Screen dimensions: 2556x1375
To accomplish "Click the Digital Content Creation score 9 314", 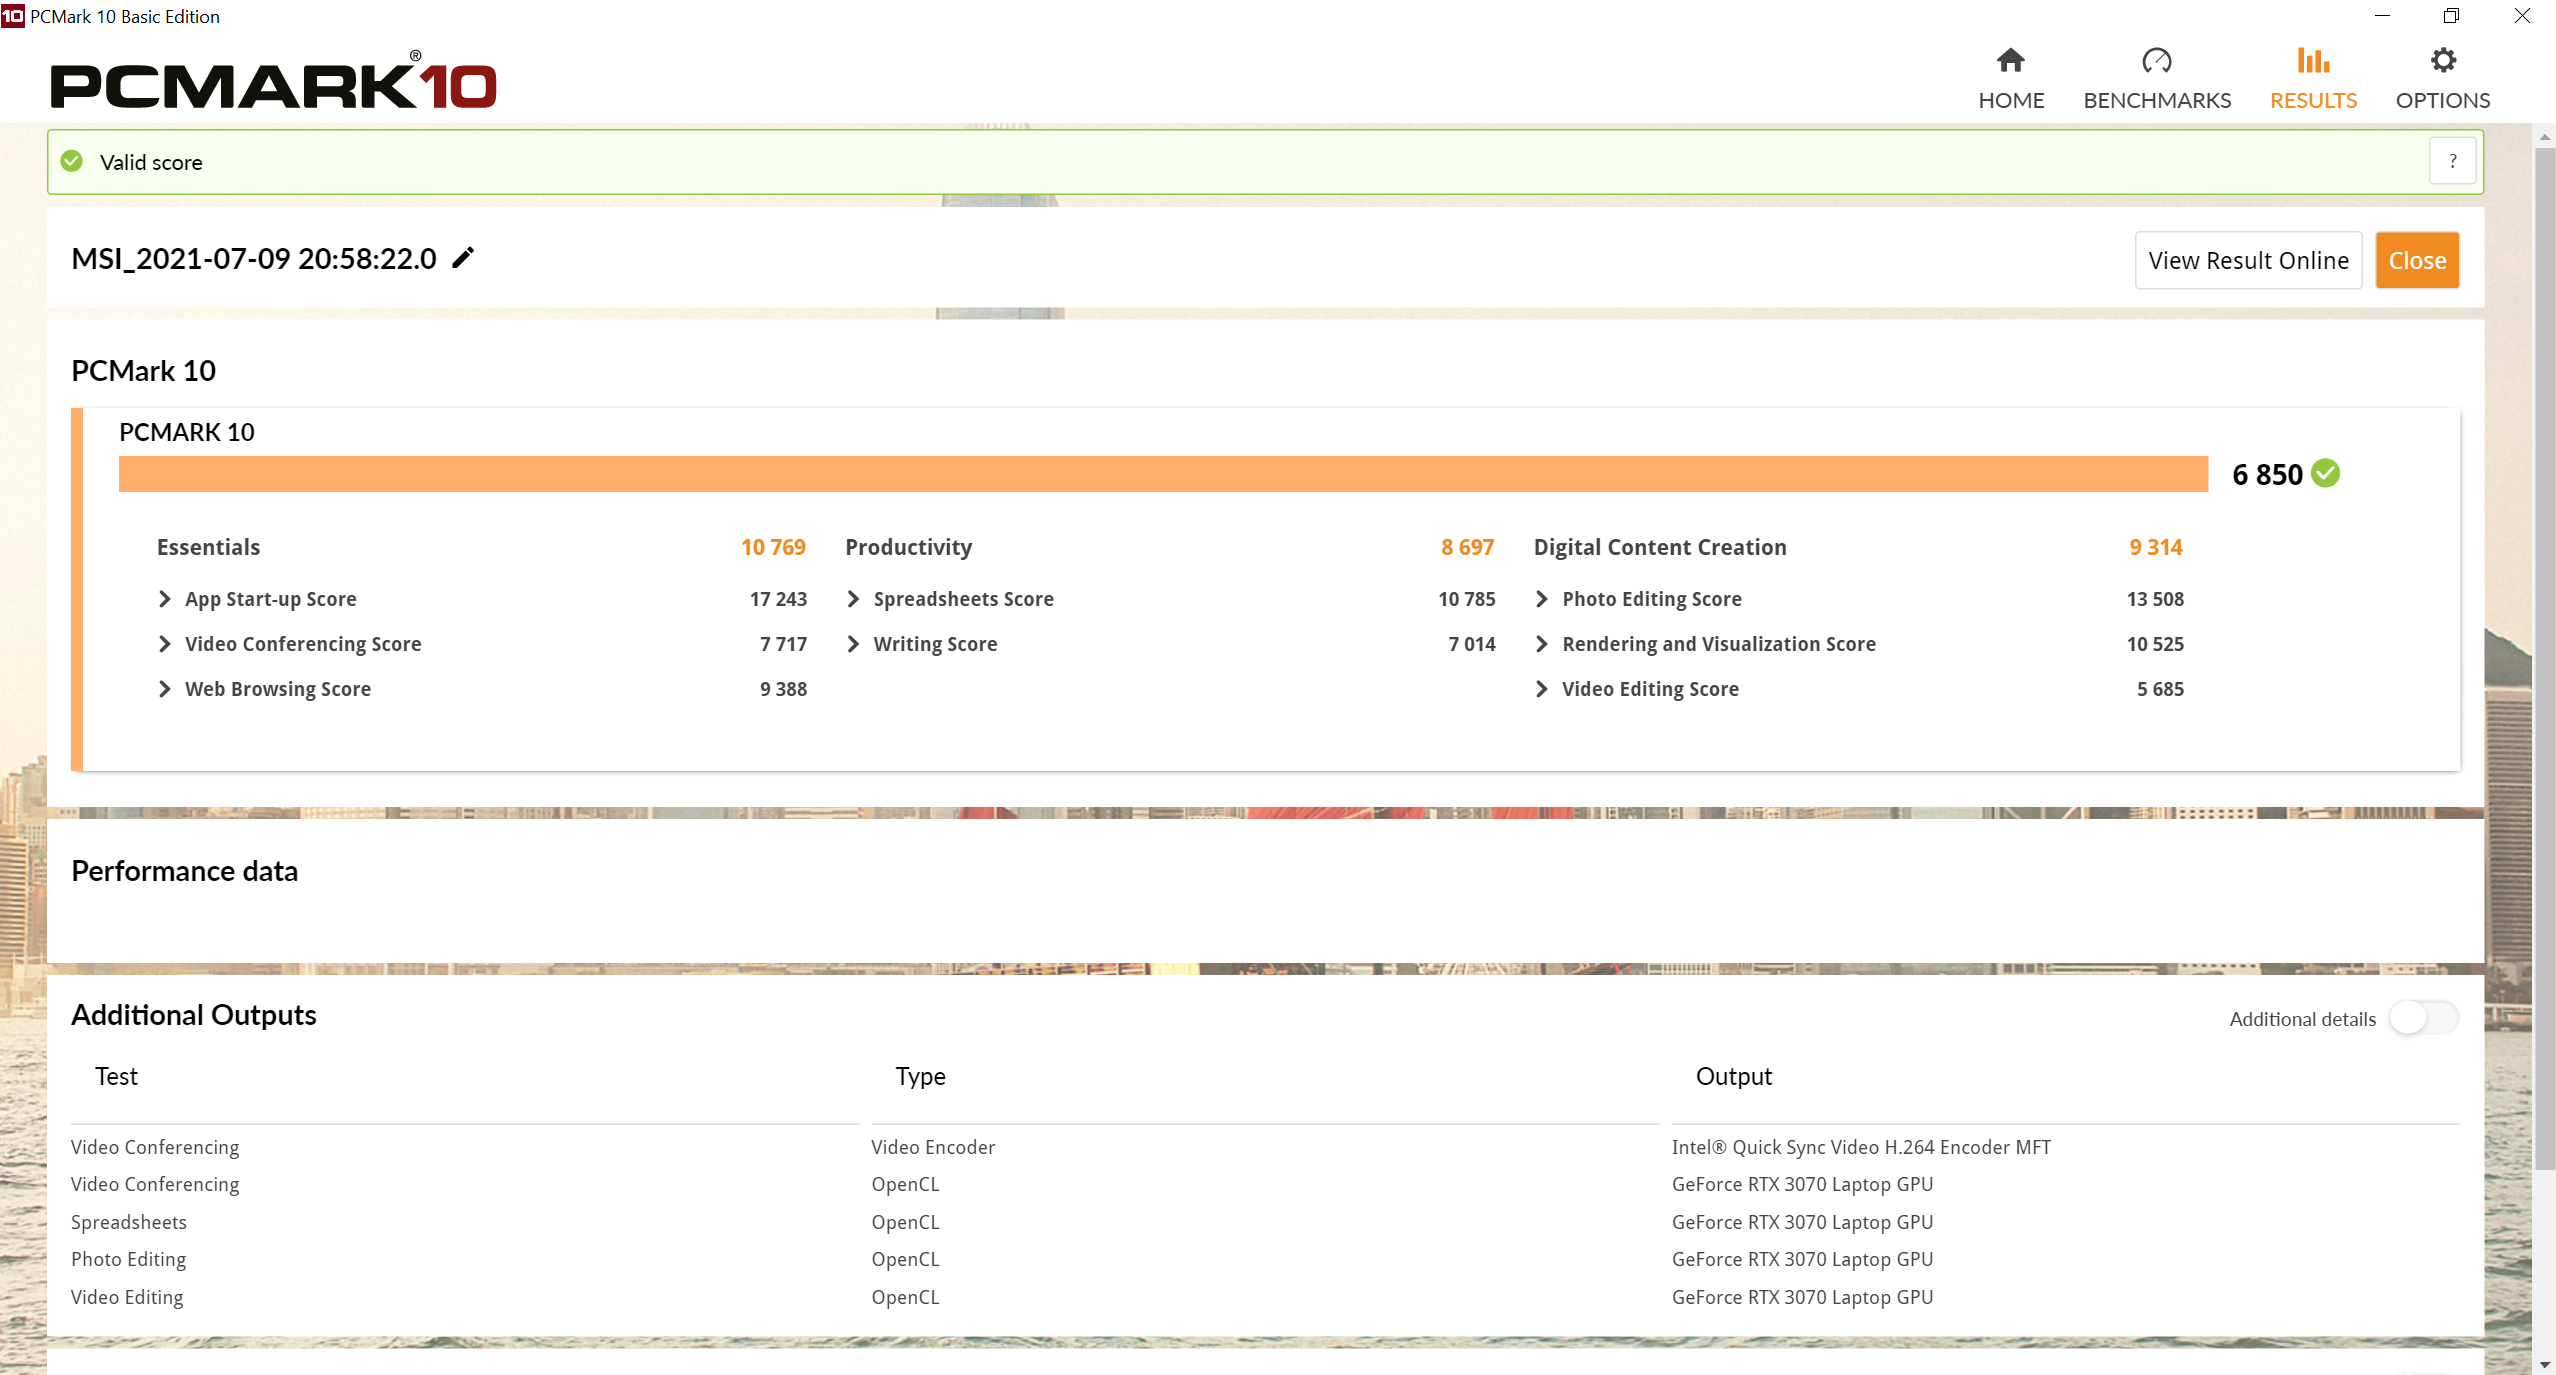I will click(2156, 547).
